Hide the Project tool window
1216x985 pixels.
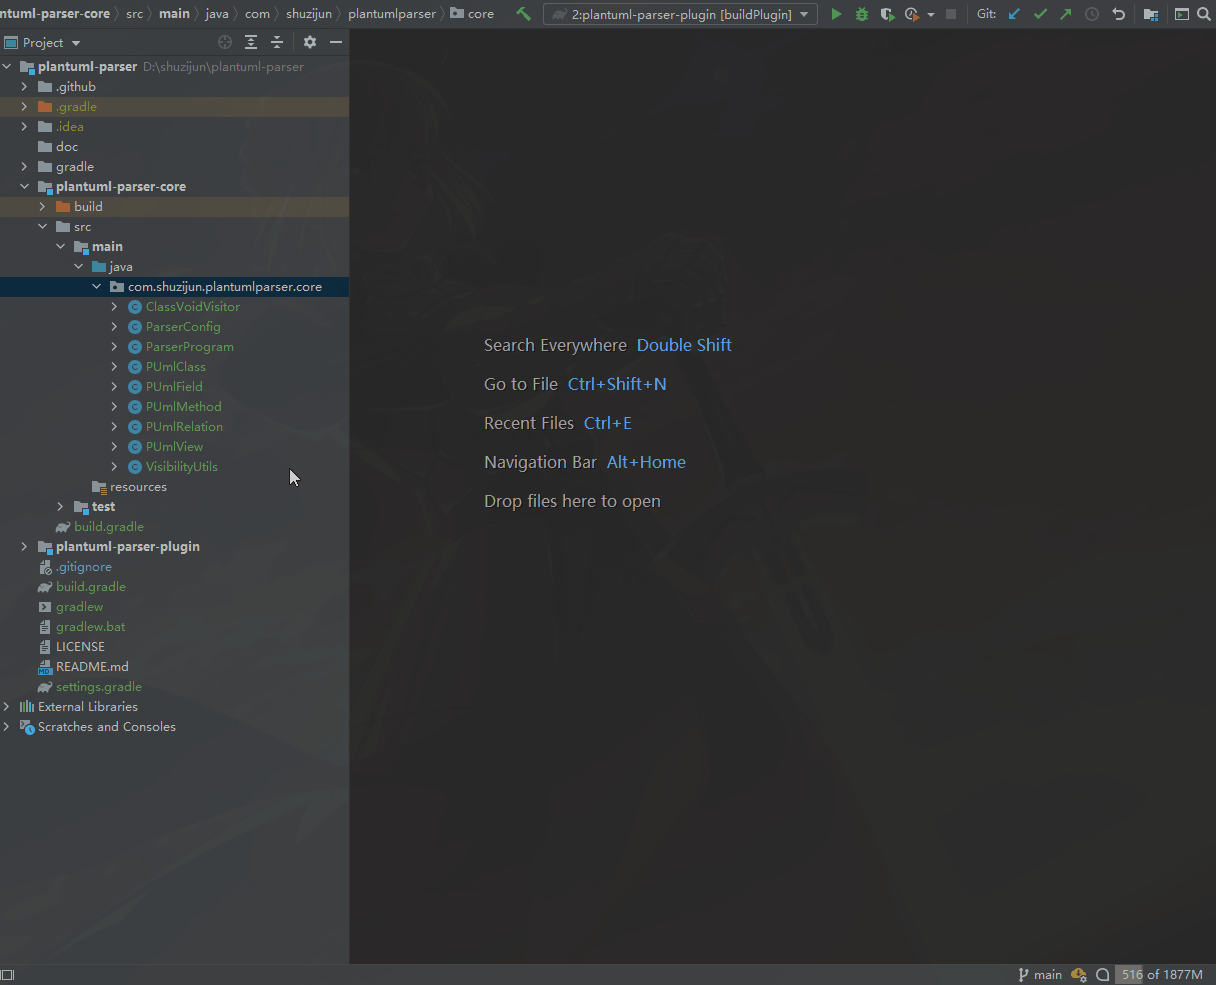[x=335, y=42]
